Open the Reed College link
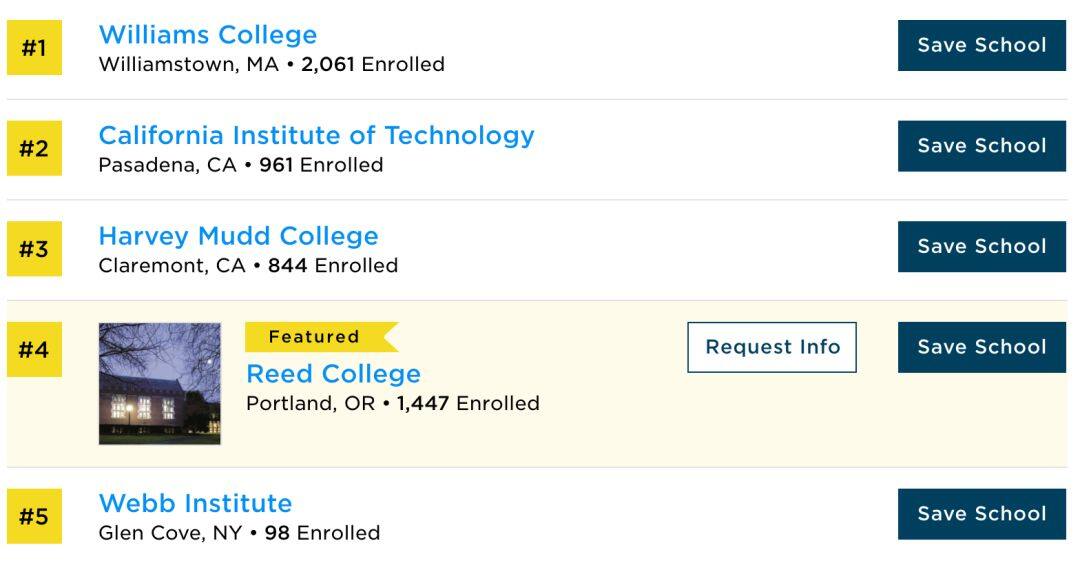1080x561 pixels. tap(333, 374)
